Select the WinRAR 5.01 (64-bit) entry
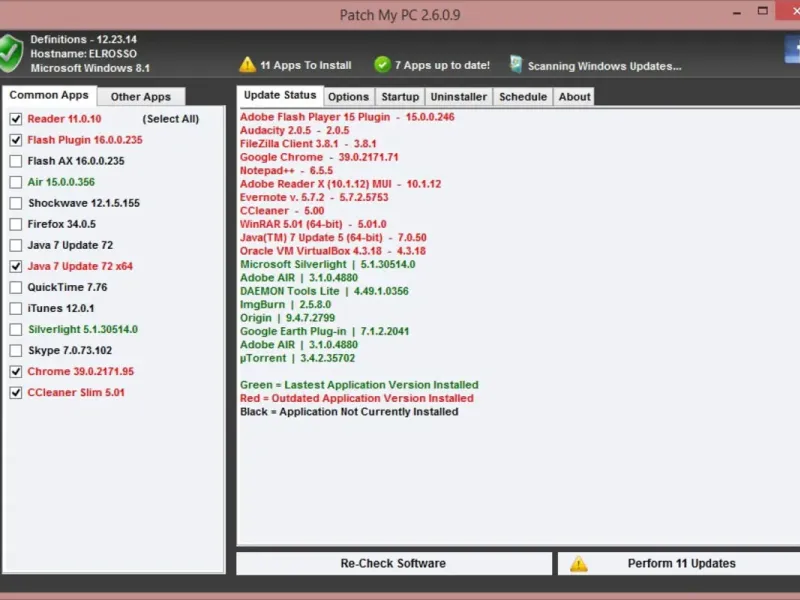Screen dimensions: 800x600 tap(313, 224)
